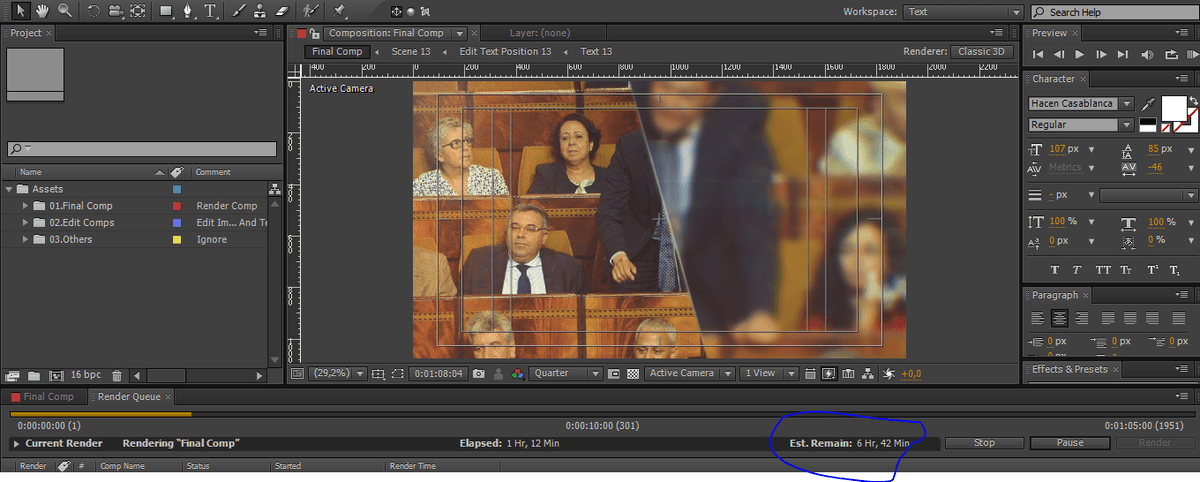The image size is (1200, 482).
Task: Click the Take Snapshot camera icon
Action: click(x=479, y=374)
